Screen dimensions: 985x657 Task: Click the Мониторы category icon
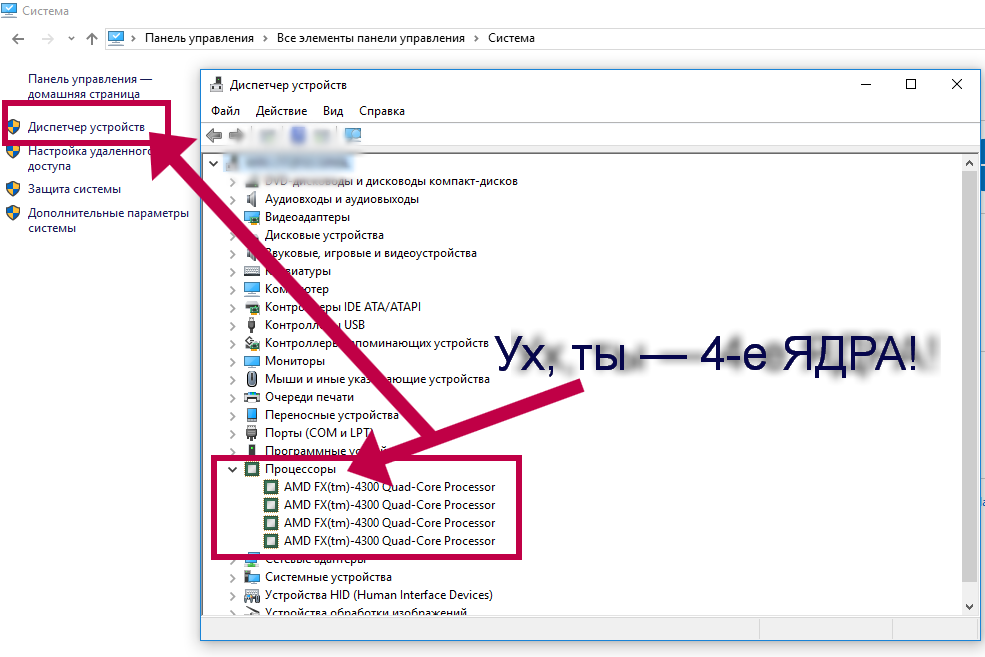[x=252, y=361]
